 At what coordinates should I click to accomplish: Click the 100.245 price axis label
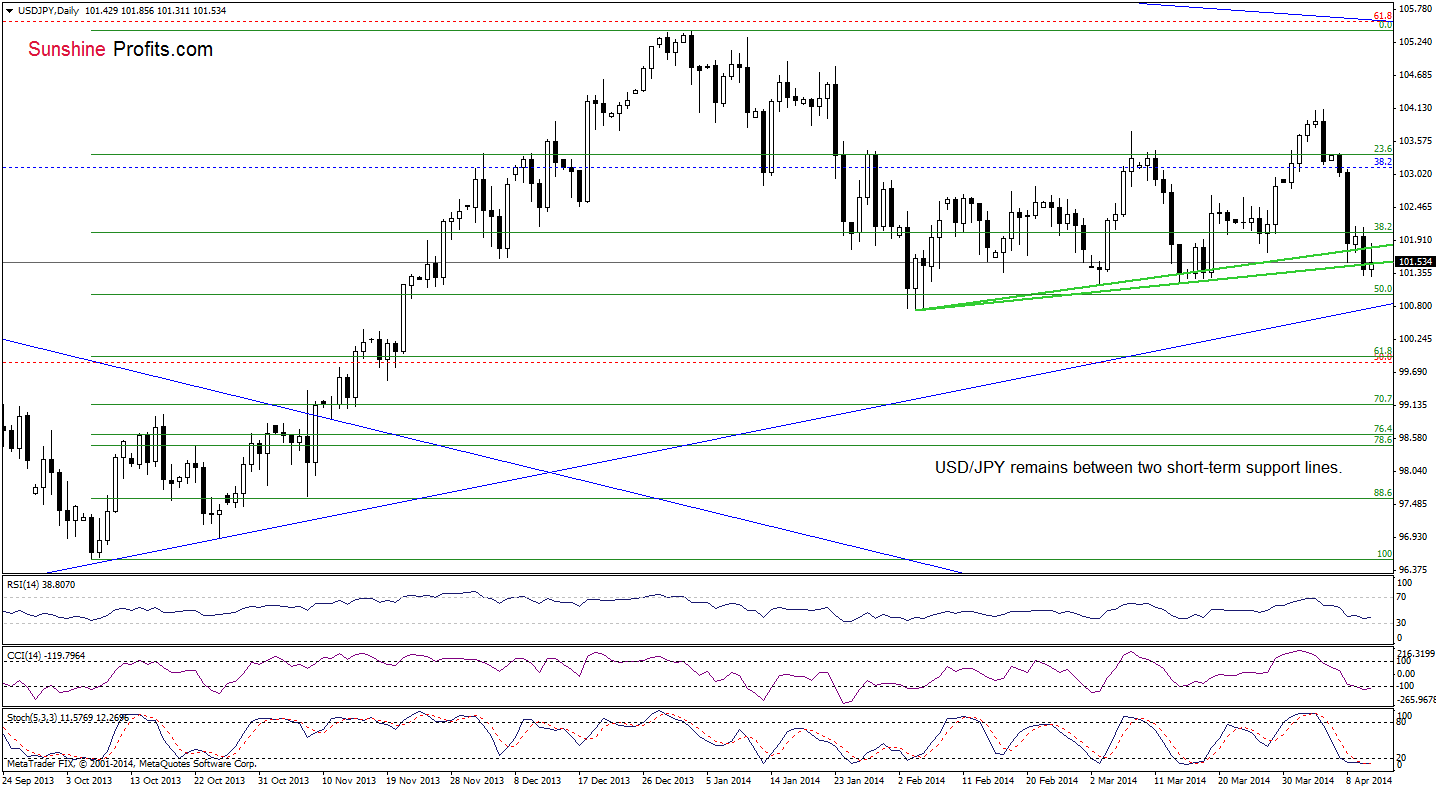pos(1414,339)
